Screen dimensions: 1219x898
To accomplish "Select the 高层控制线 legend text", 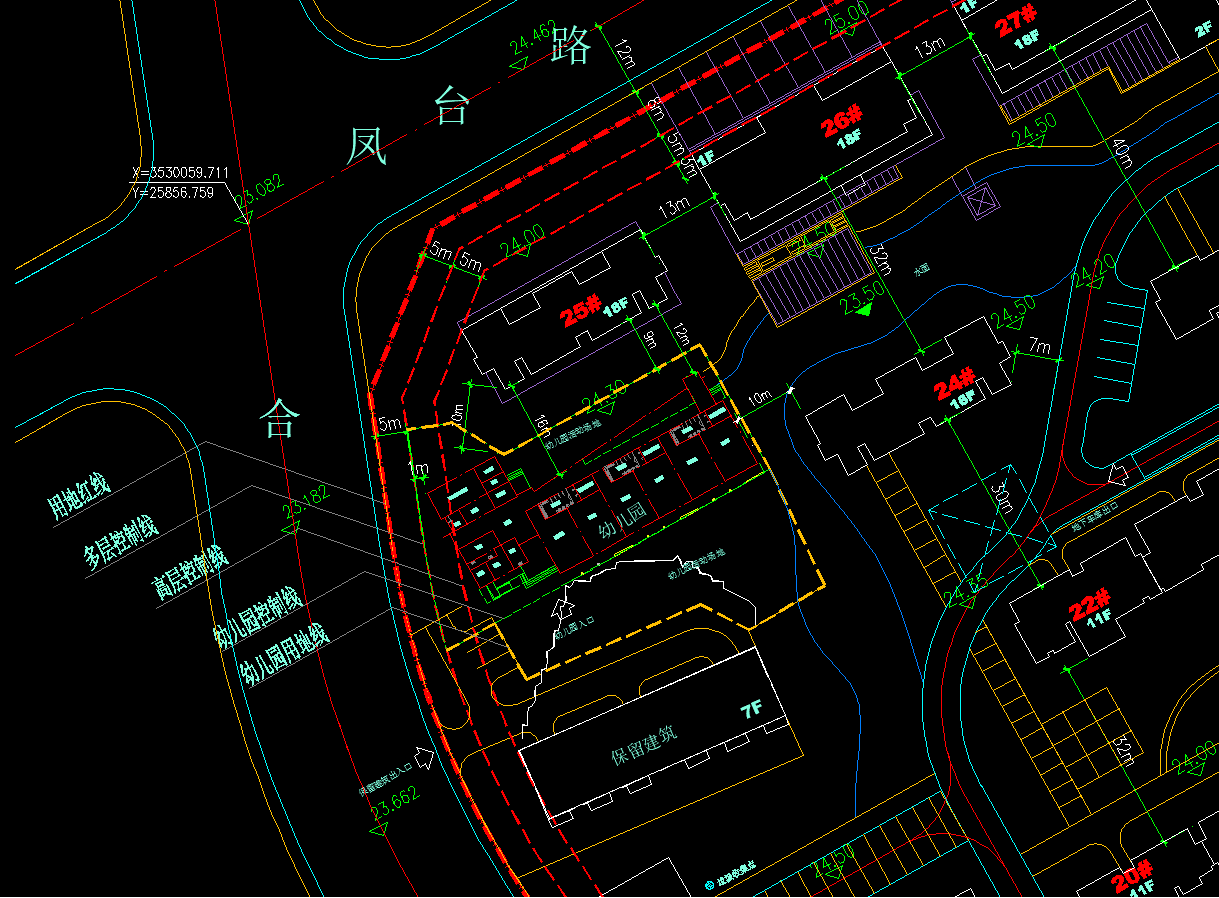I will [x=189, y=574].
